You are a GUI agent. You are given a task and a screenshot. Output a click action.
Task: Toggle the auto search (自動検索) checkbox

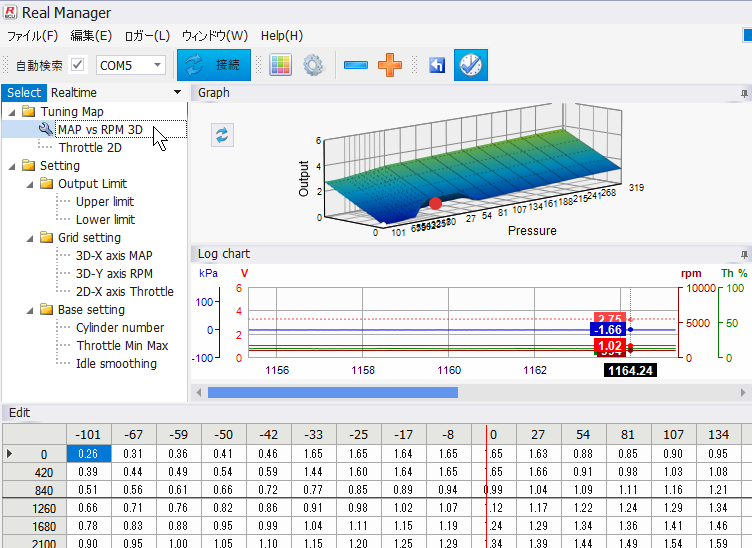pyautogui.click(x=78, y=65)
